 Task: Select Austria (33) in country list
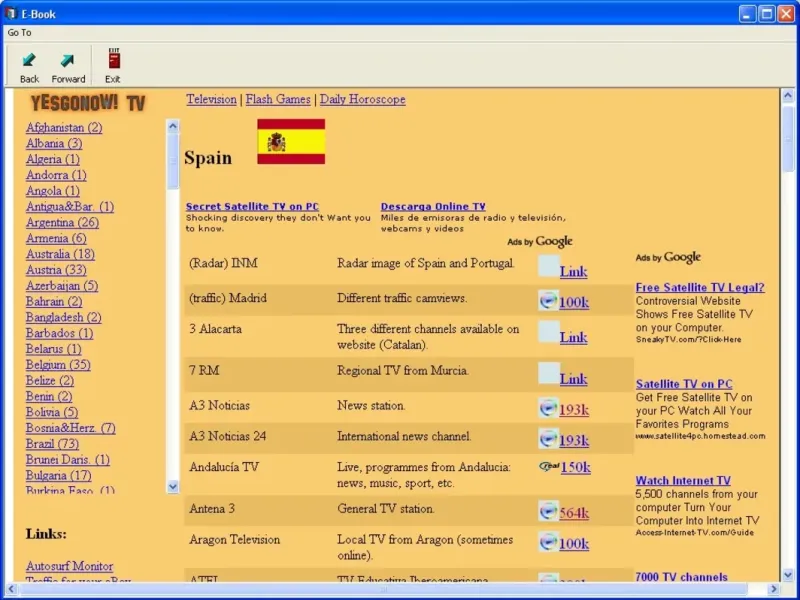[x=56, y=270]
